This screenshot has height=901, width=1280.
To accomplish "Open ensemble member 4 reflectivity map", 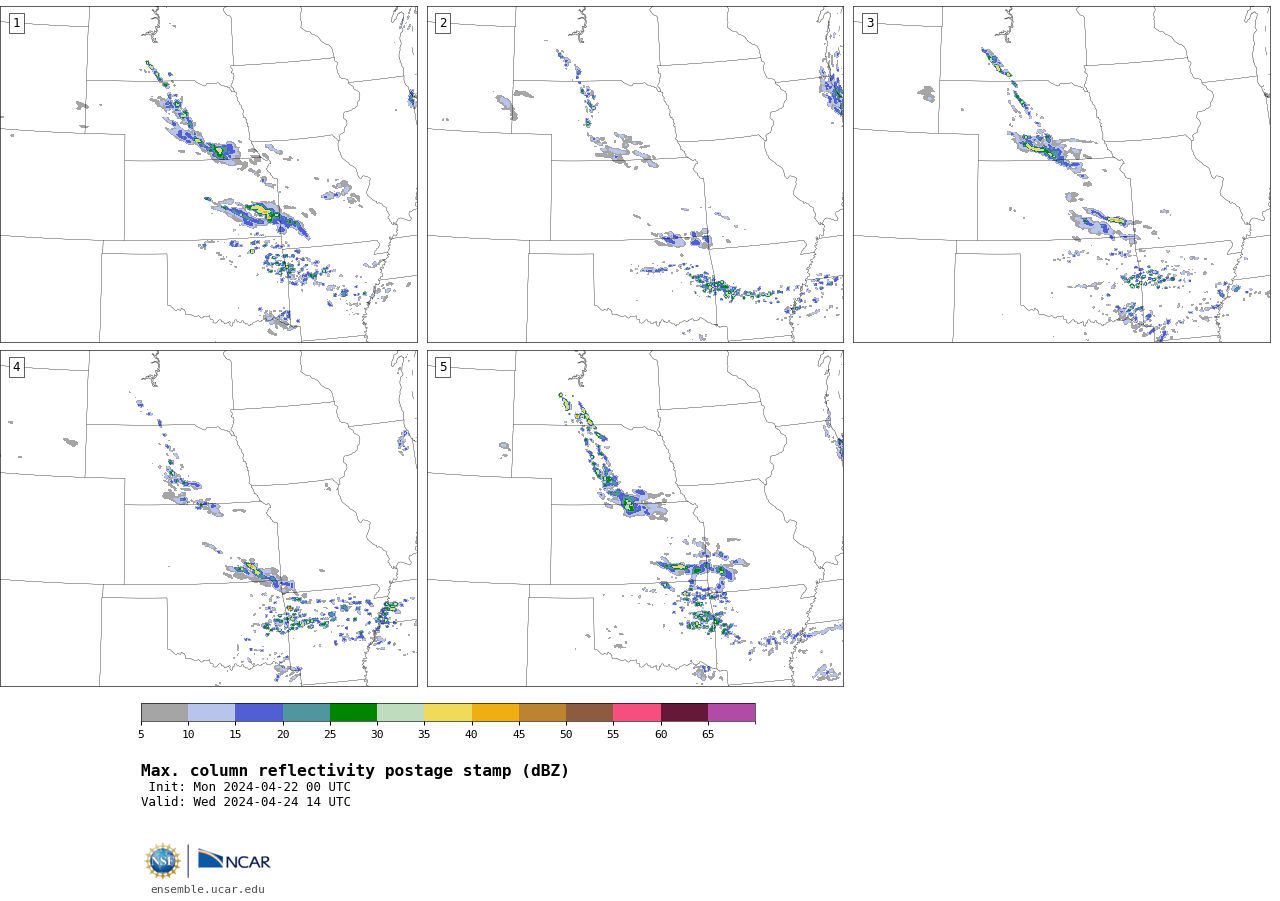I will [x=208, y=518].
